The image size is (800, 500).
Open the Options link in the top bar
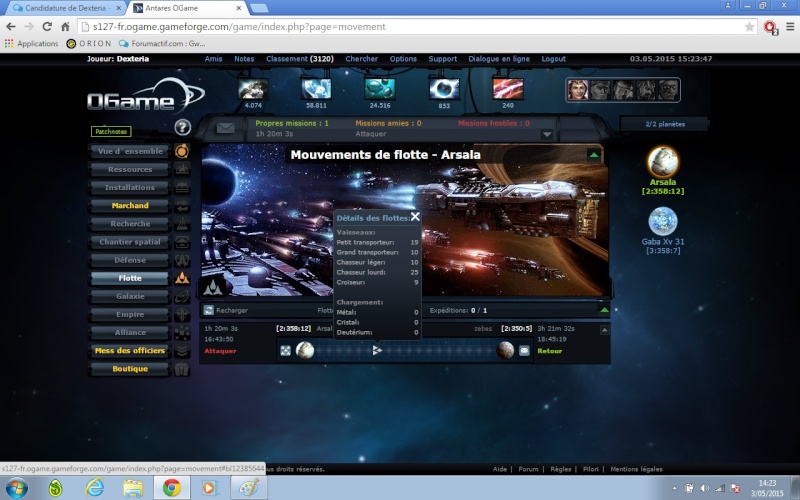pos(403,59)
